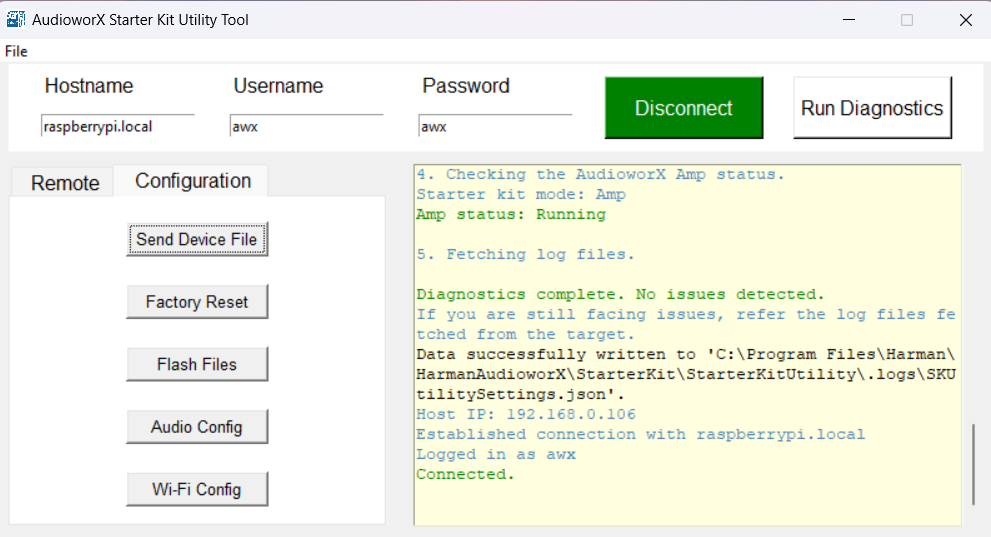
Task: Open the Flash Files option
Action: tap(197, 365)
